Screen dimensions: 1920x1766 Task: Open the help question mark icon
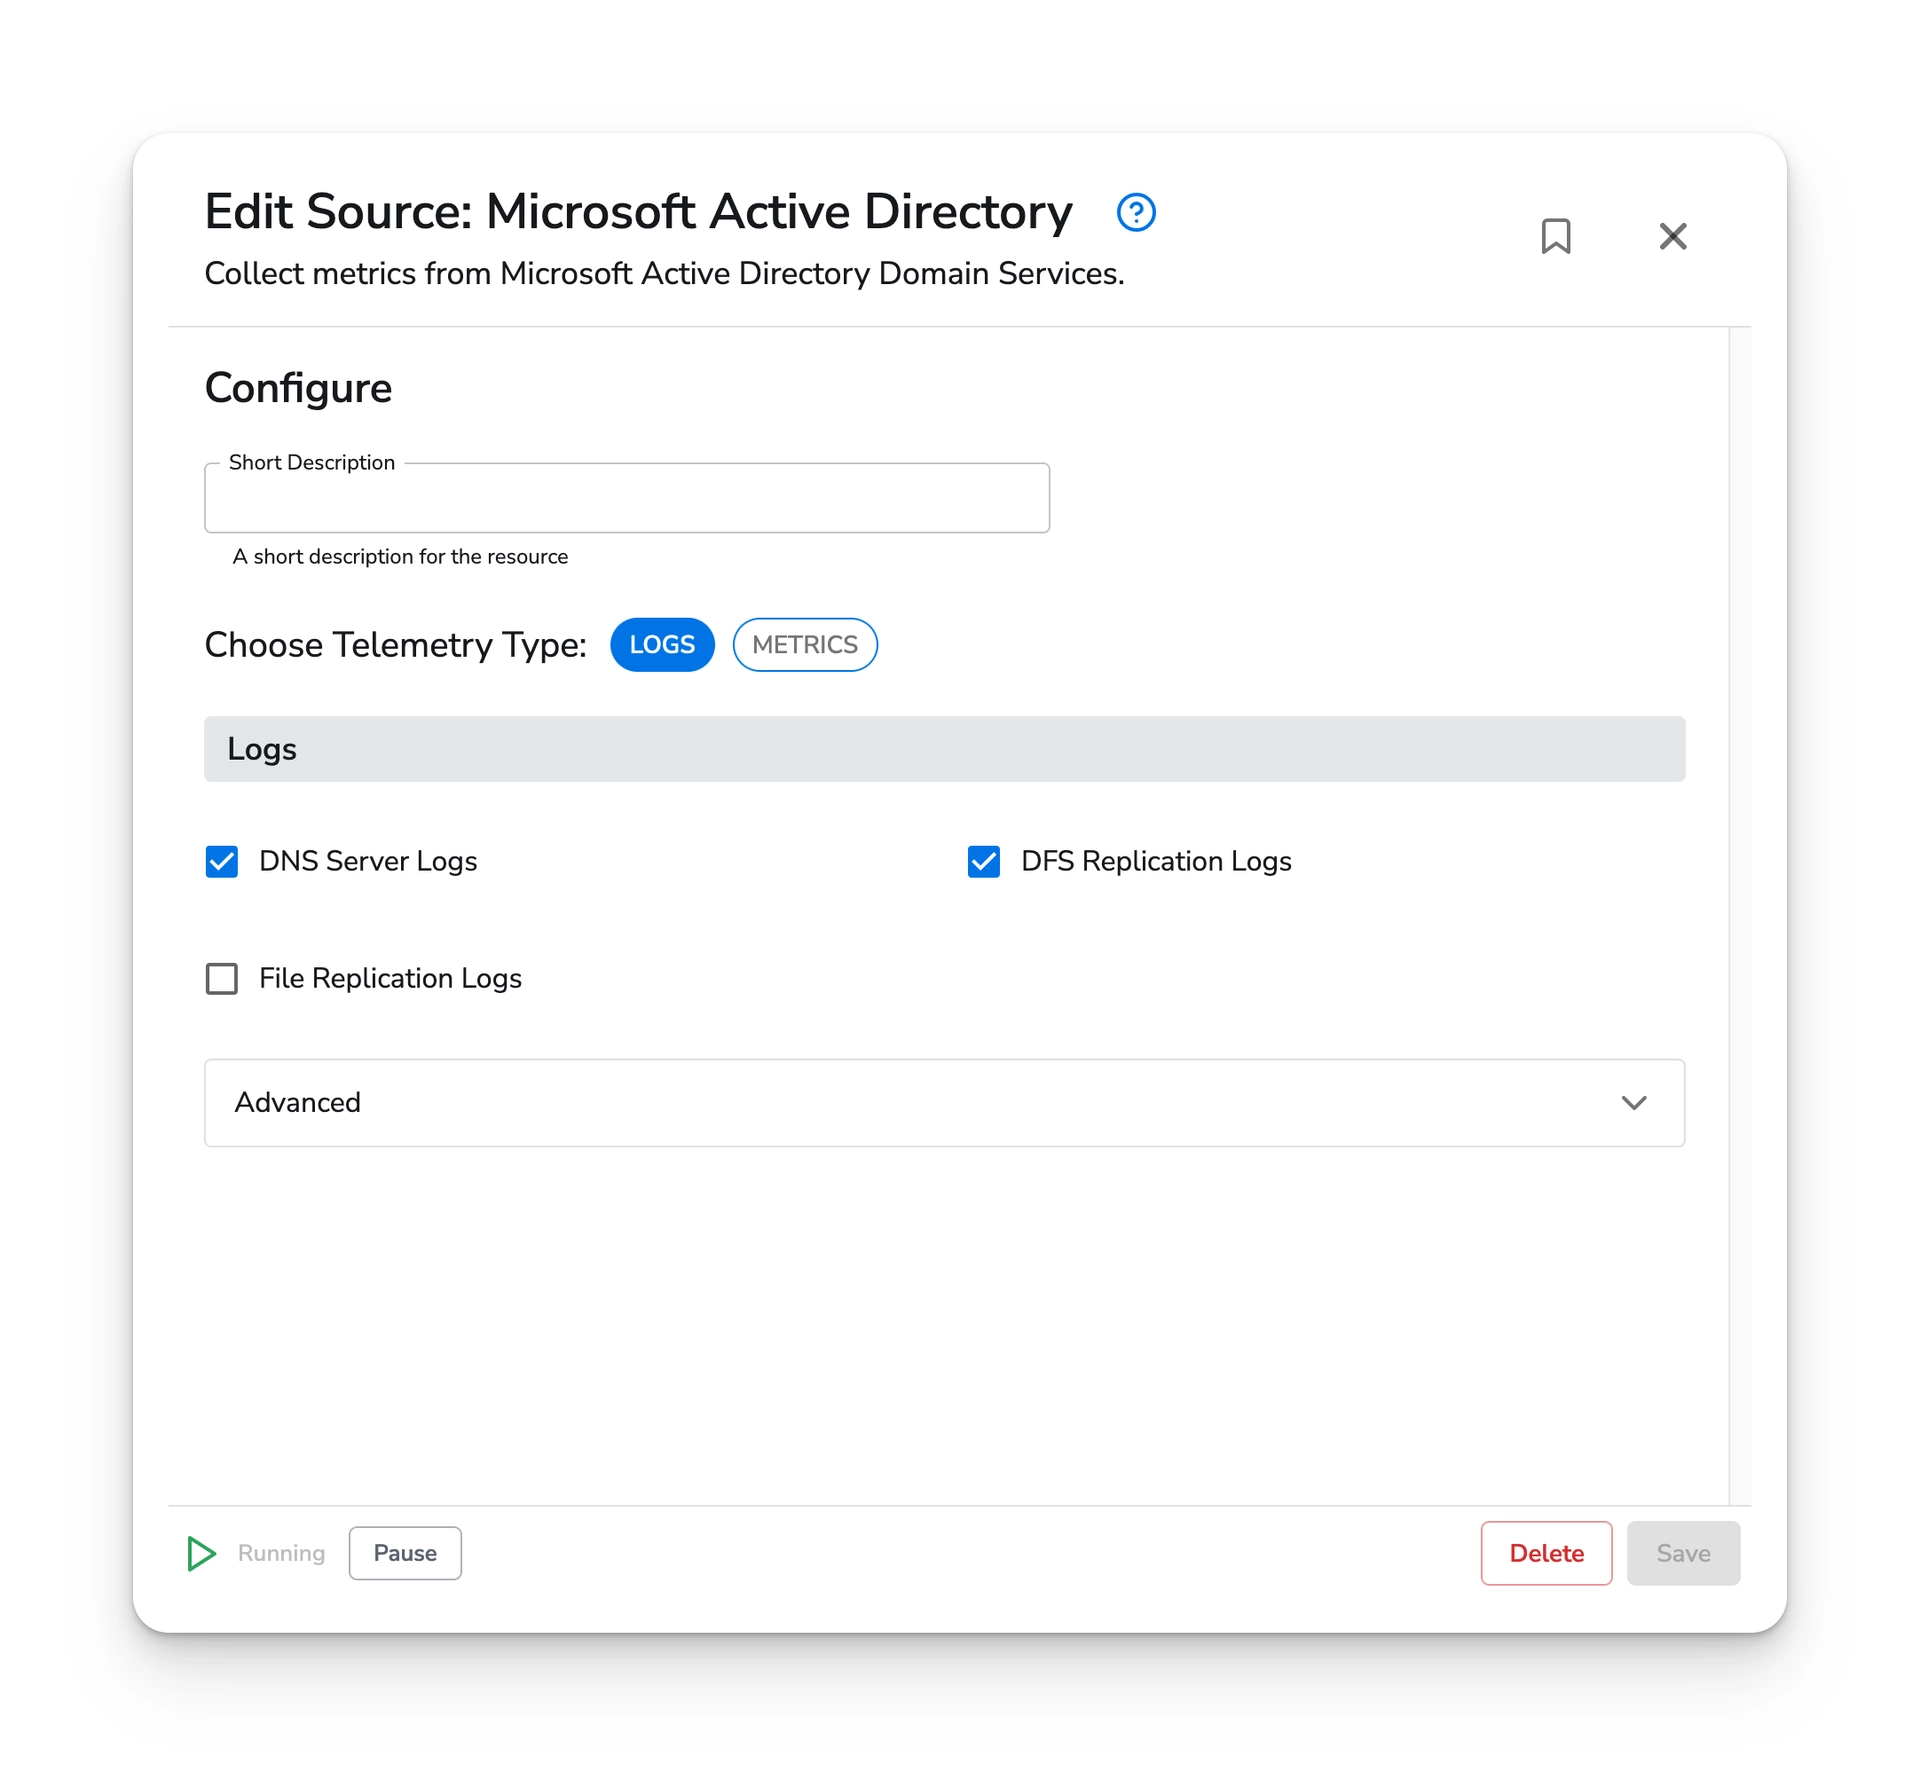pos(1135,212)
